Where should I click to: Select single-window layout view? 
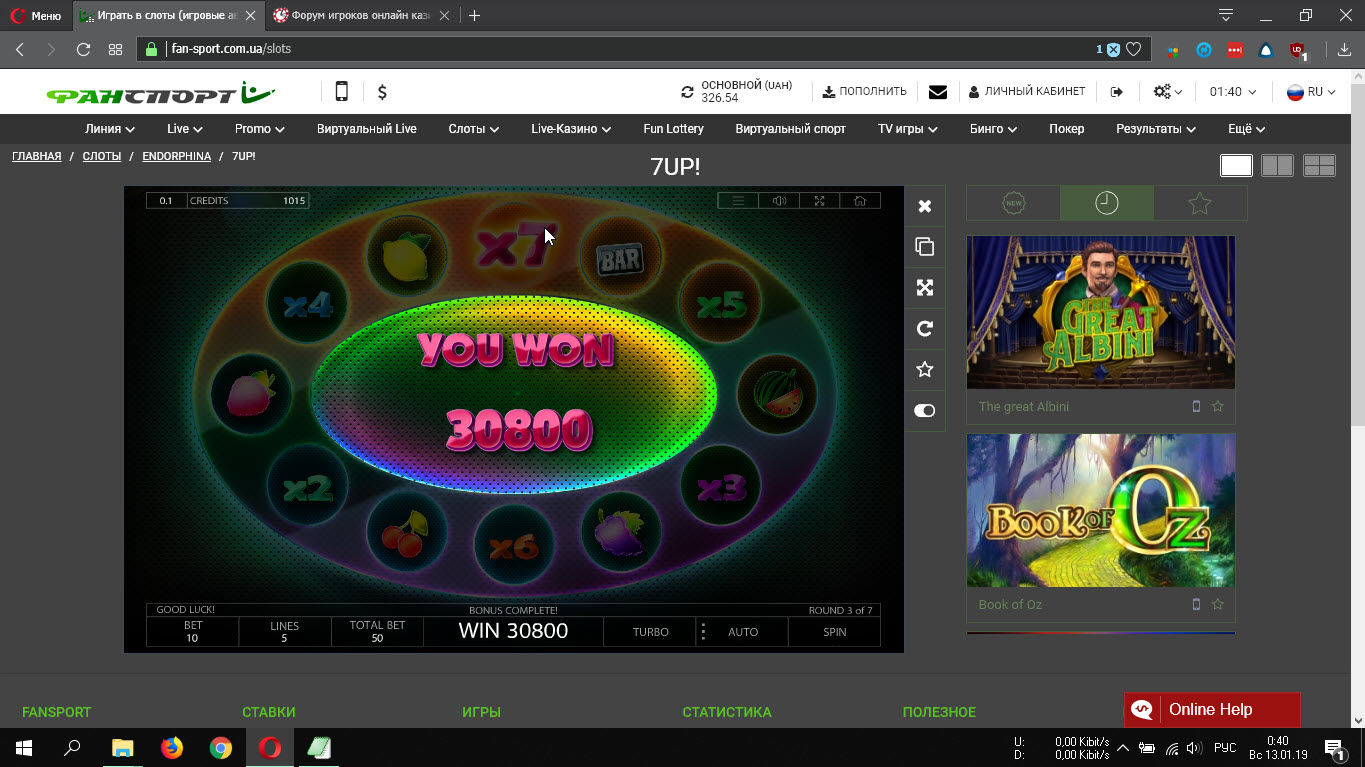click(x=1236, y=166)
